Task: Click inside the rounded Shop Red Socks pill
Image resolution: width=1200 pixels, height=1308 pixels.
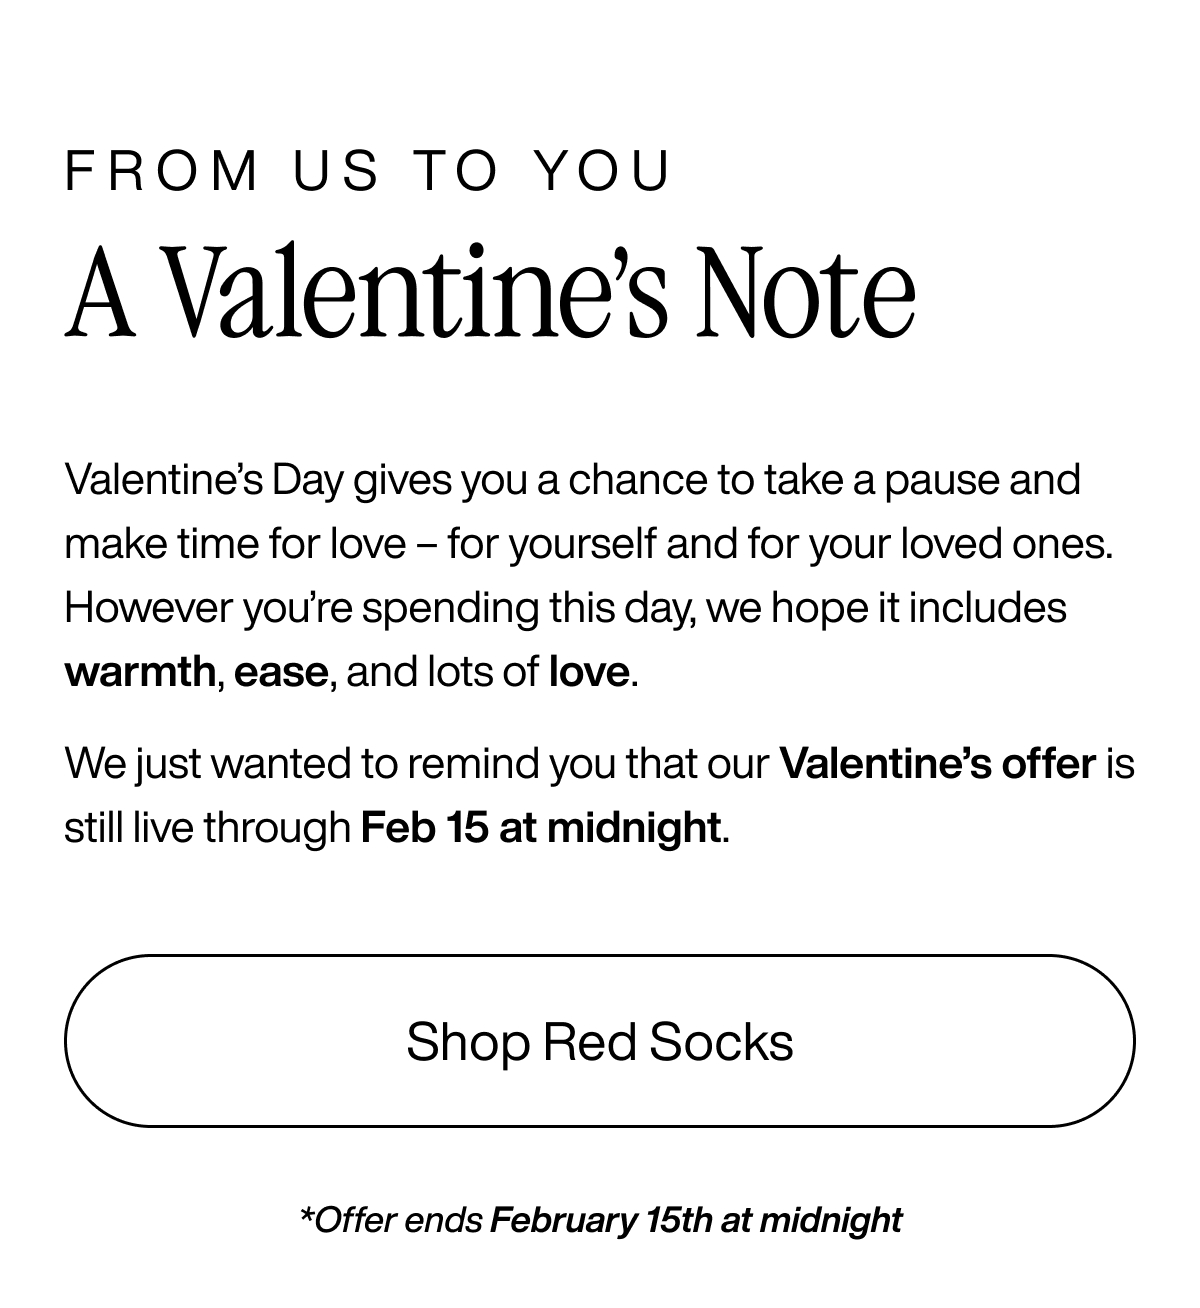Action: click(600, 1040)
